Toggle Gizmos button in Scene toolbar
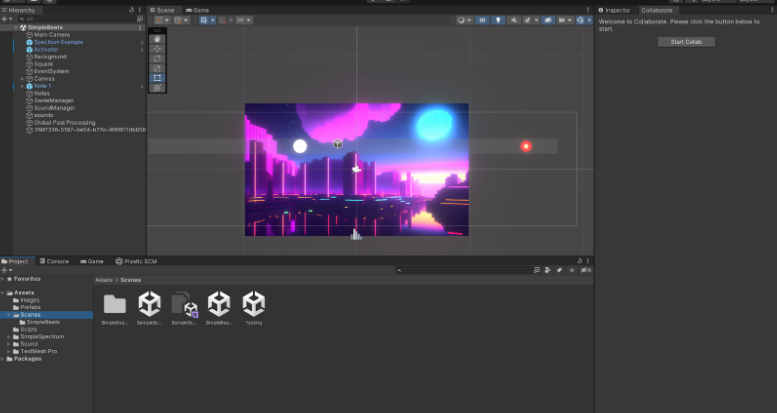This screenshot has width=777, height=413. pyautogui.click(x=580, y=20)
